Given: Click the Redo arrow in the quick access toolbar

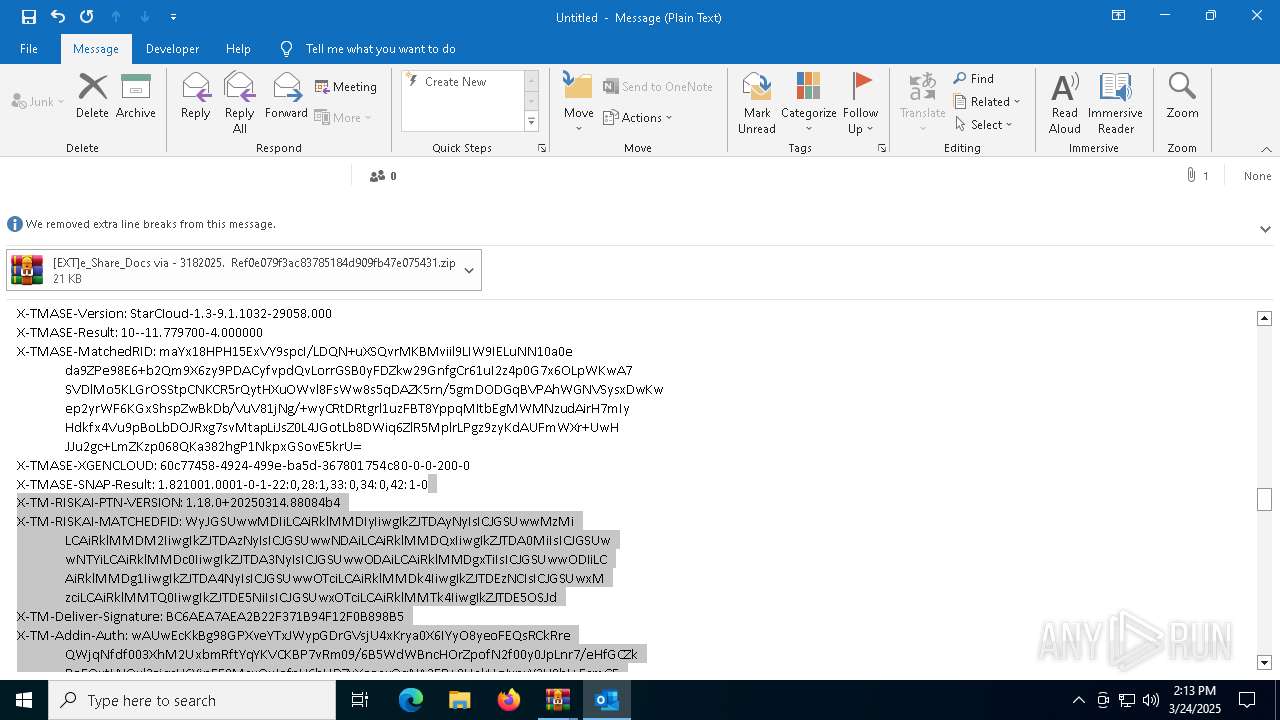Looking at the screenshot, I should coord(87,17).
